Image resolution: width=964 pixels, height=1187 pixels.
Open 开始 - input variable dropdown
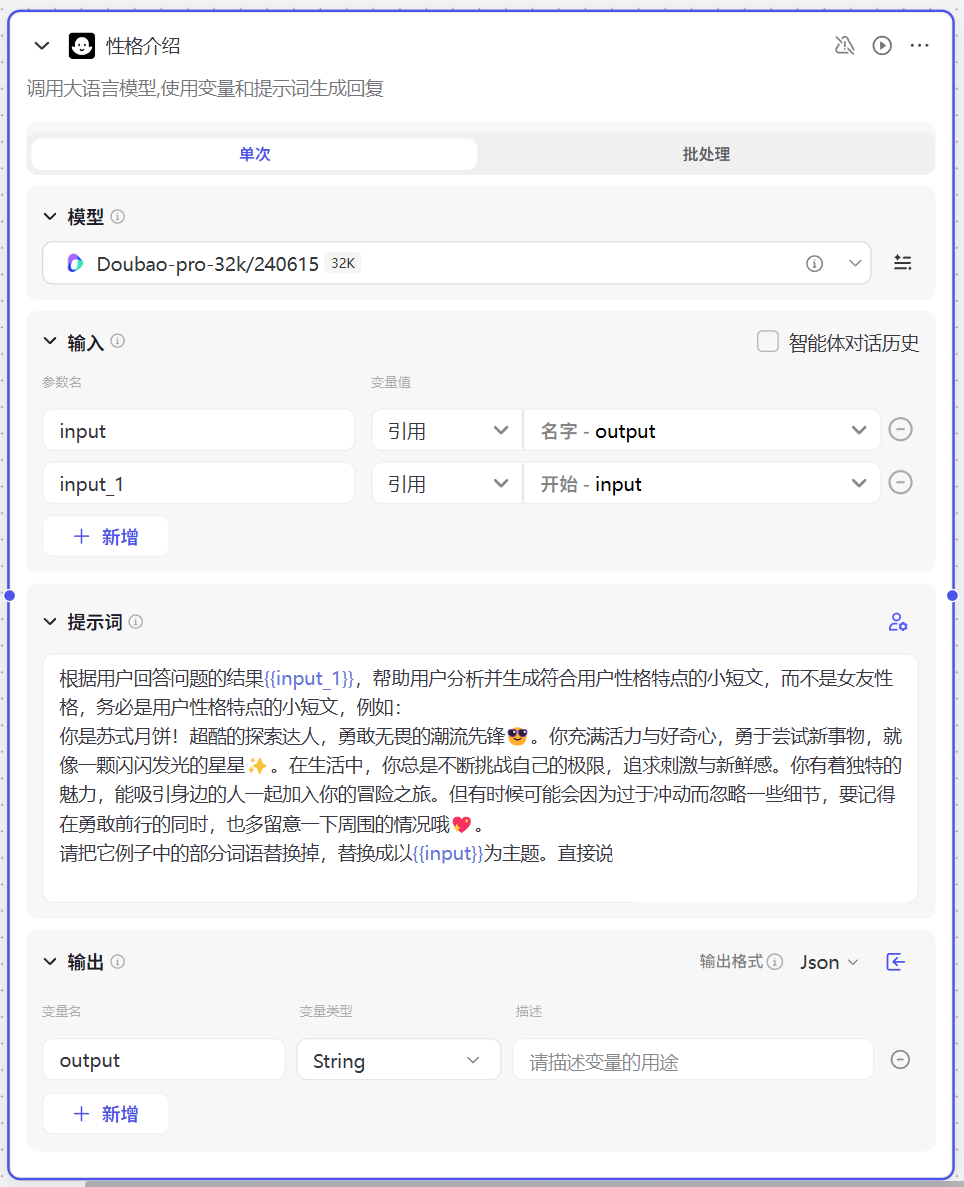pos(702,484)
